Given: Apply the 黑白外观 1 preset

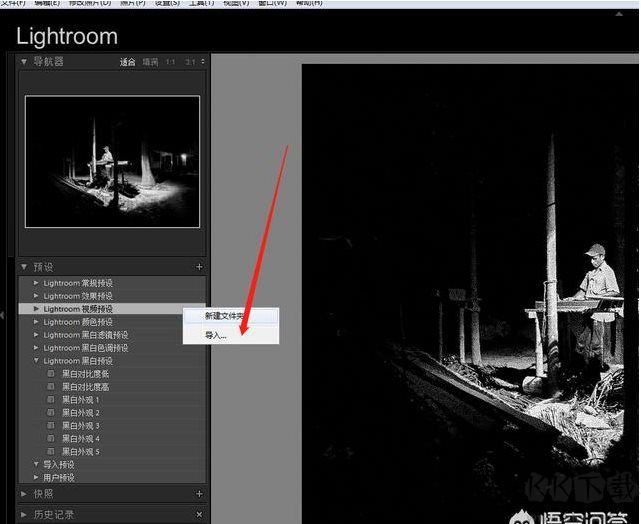Looking at the screenshot, I should pyautogui.click(x=81, y=400).
